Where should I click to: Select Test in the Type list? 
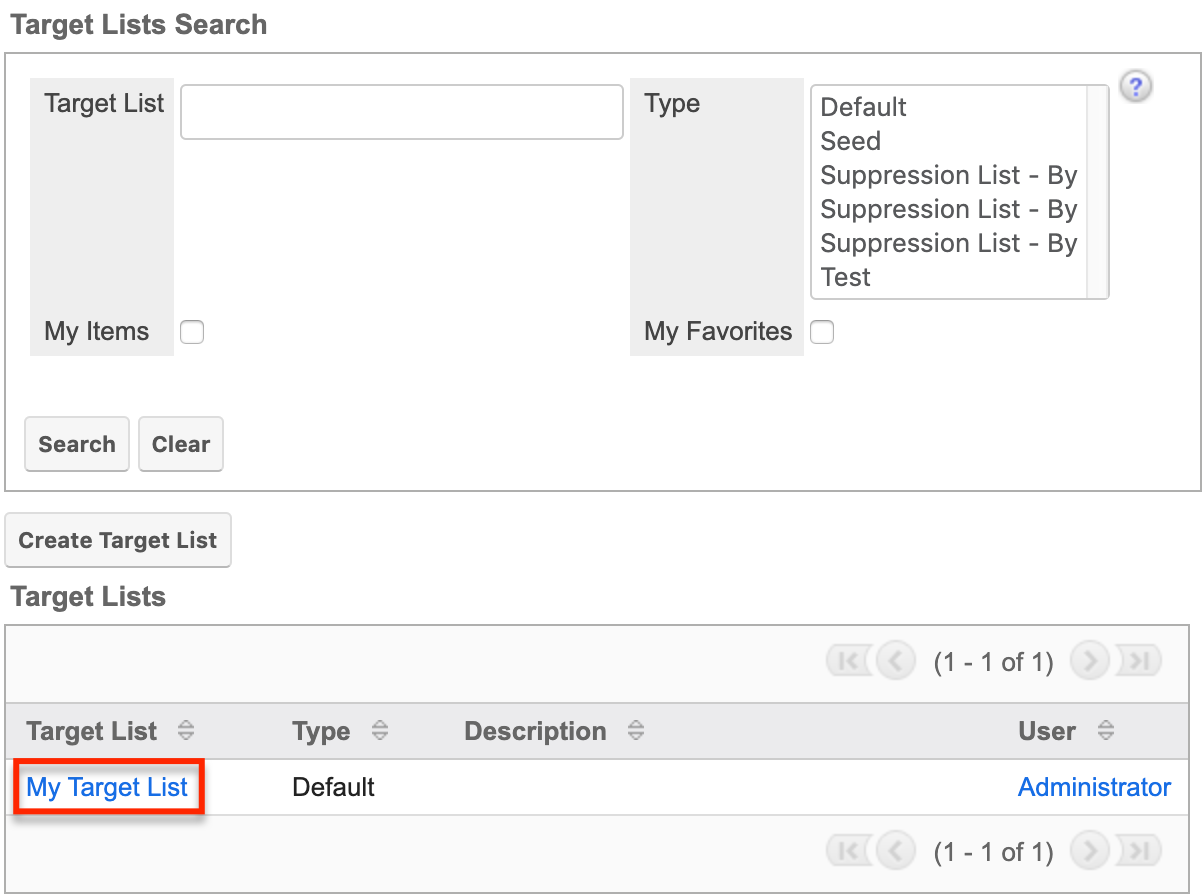[x=846, y=277]
